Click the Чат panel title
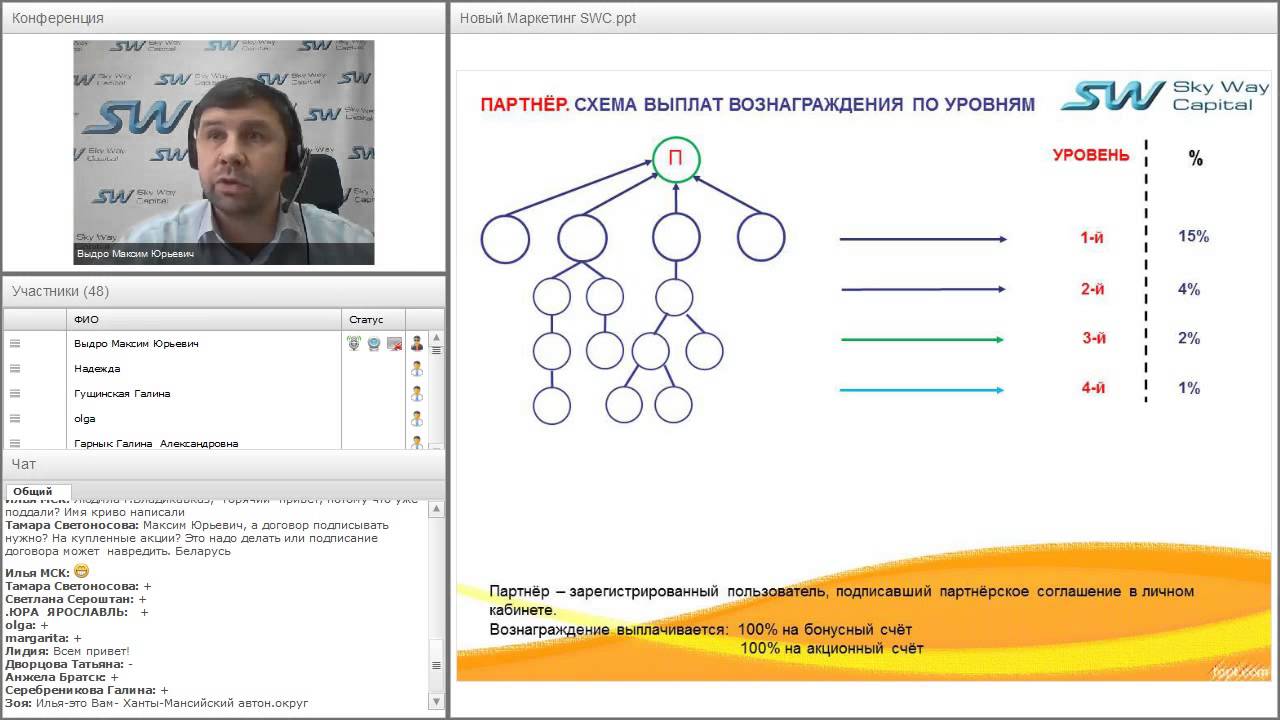Image resolution: width=1280 pixels, height=720 pixels. point(23,464)
